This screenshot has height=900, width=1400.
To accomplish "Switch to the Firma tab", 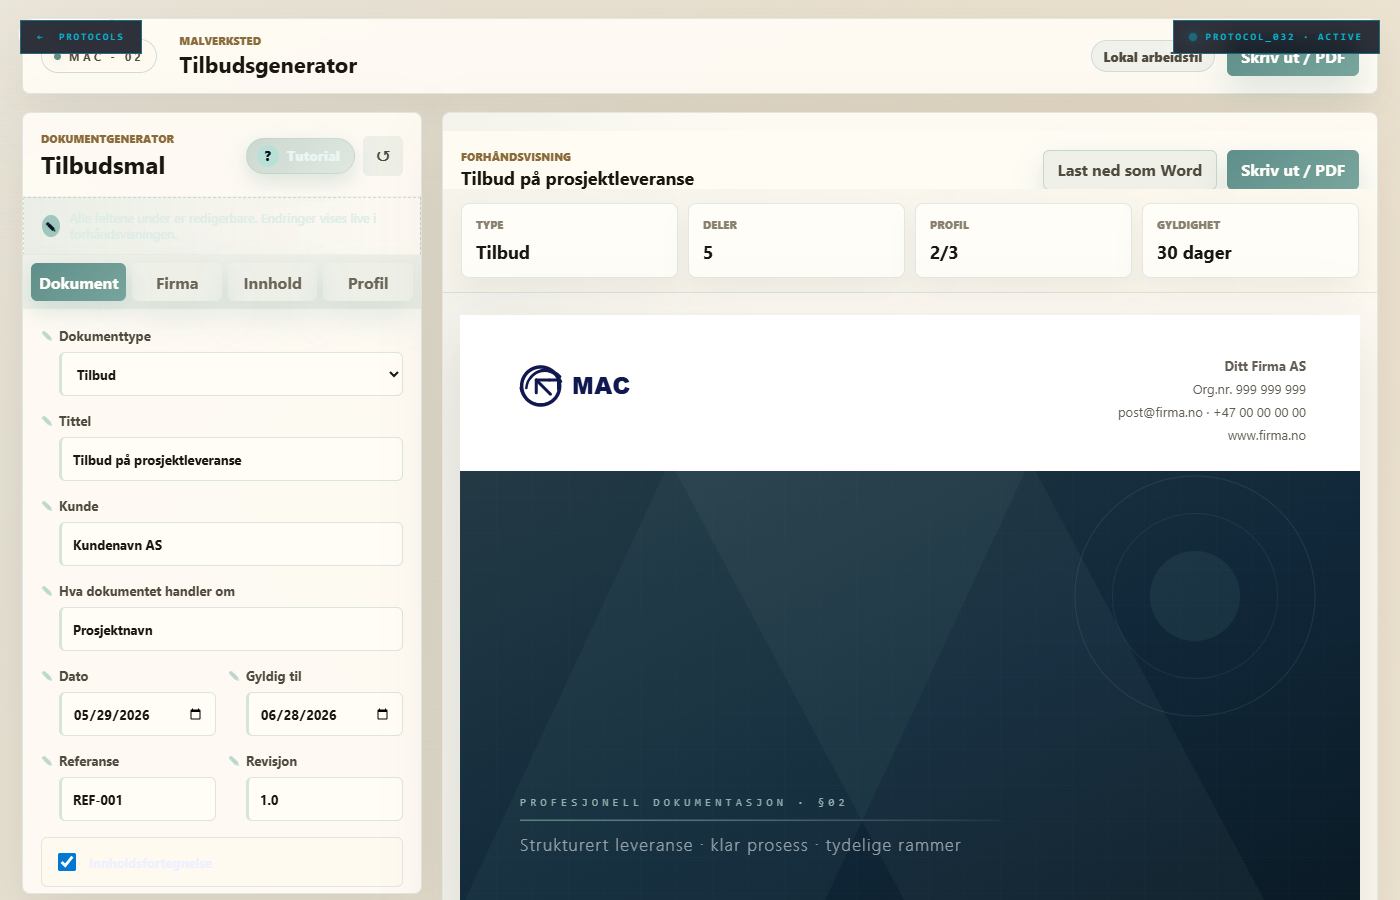I will pos(177,283).
